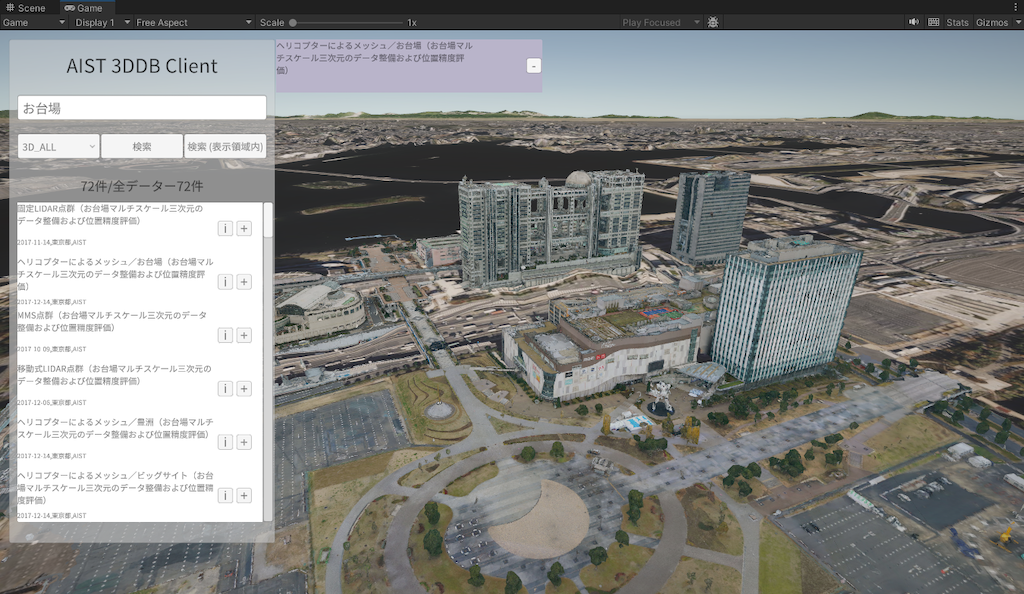Select the ヘリコプターによるメッシュ／お台場 result title in list
Viewport: 1024px width, 594px height.
click(x=116, y=274)
